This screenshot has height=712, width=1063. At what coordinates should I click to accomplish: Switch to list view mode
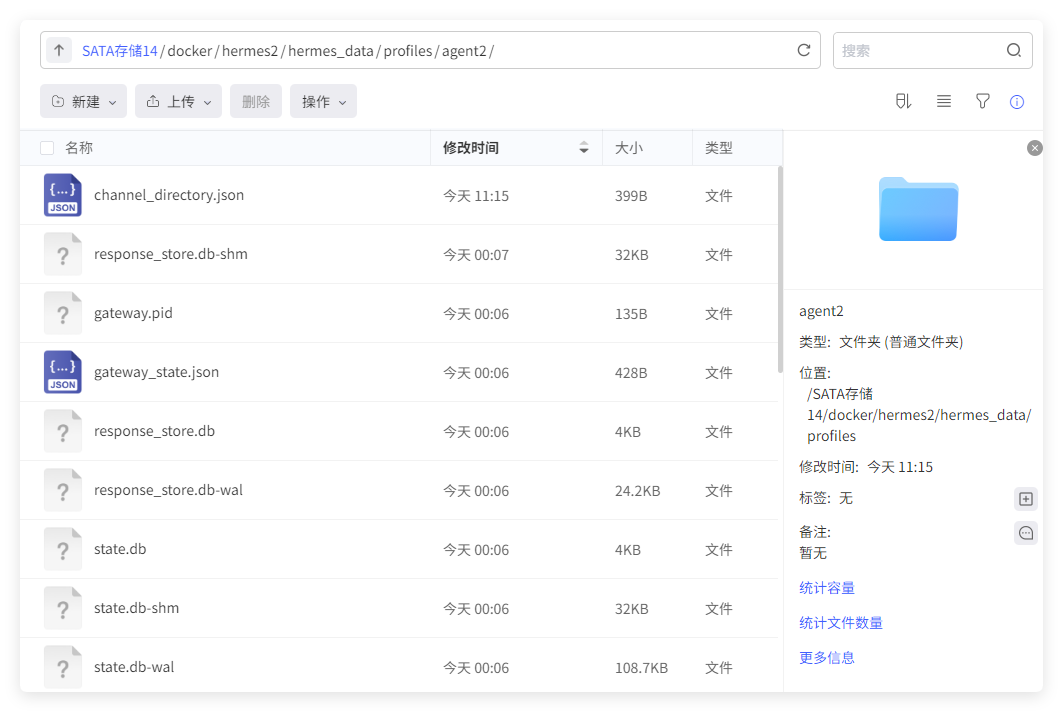944,102
